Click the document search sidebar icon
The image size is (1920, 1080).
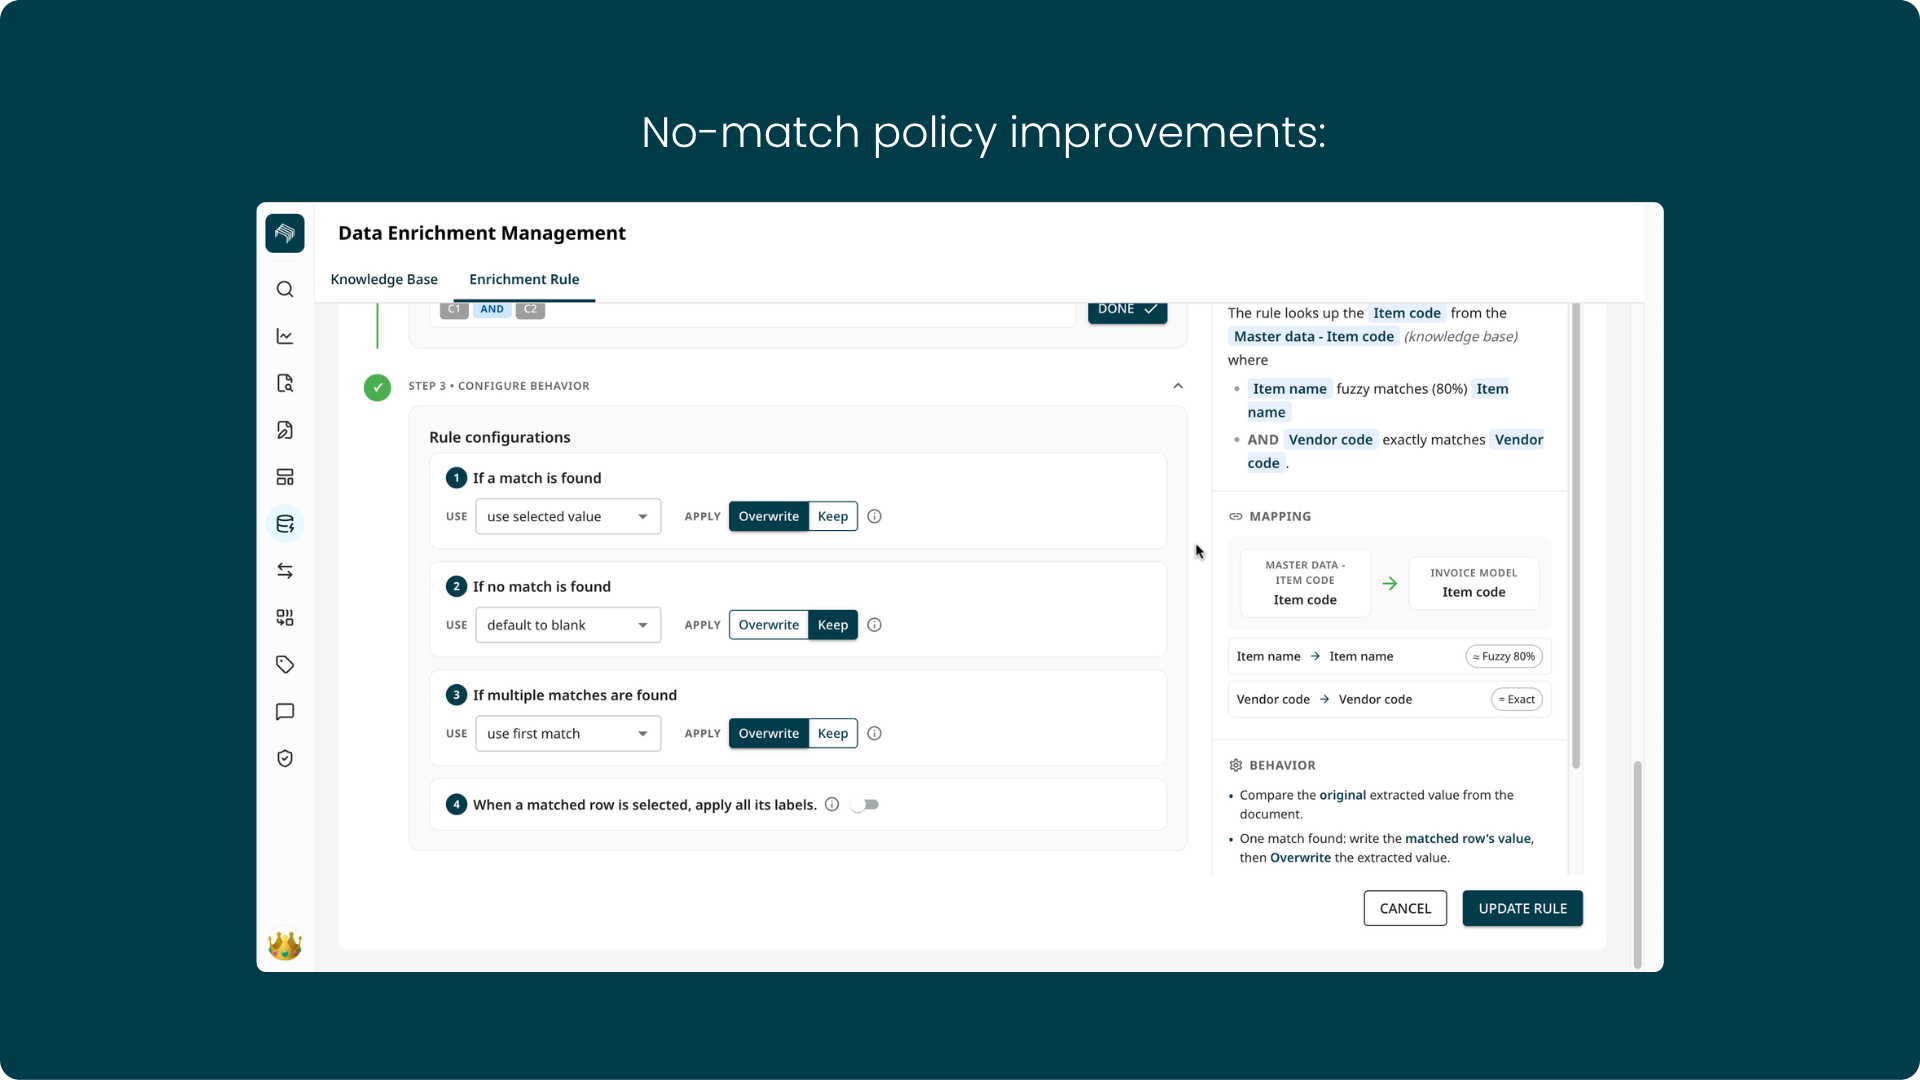click(x=285, y=384)
